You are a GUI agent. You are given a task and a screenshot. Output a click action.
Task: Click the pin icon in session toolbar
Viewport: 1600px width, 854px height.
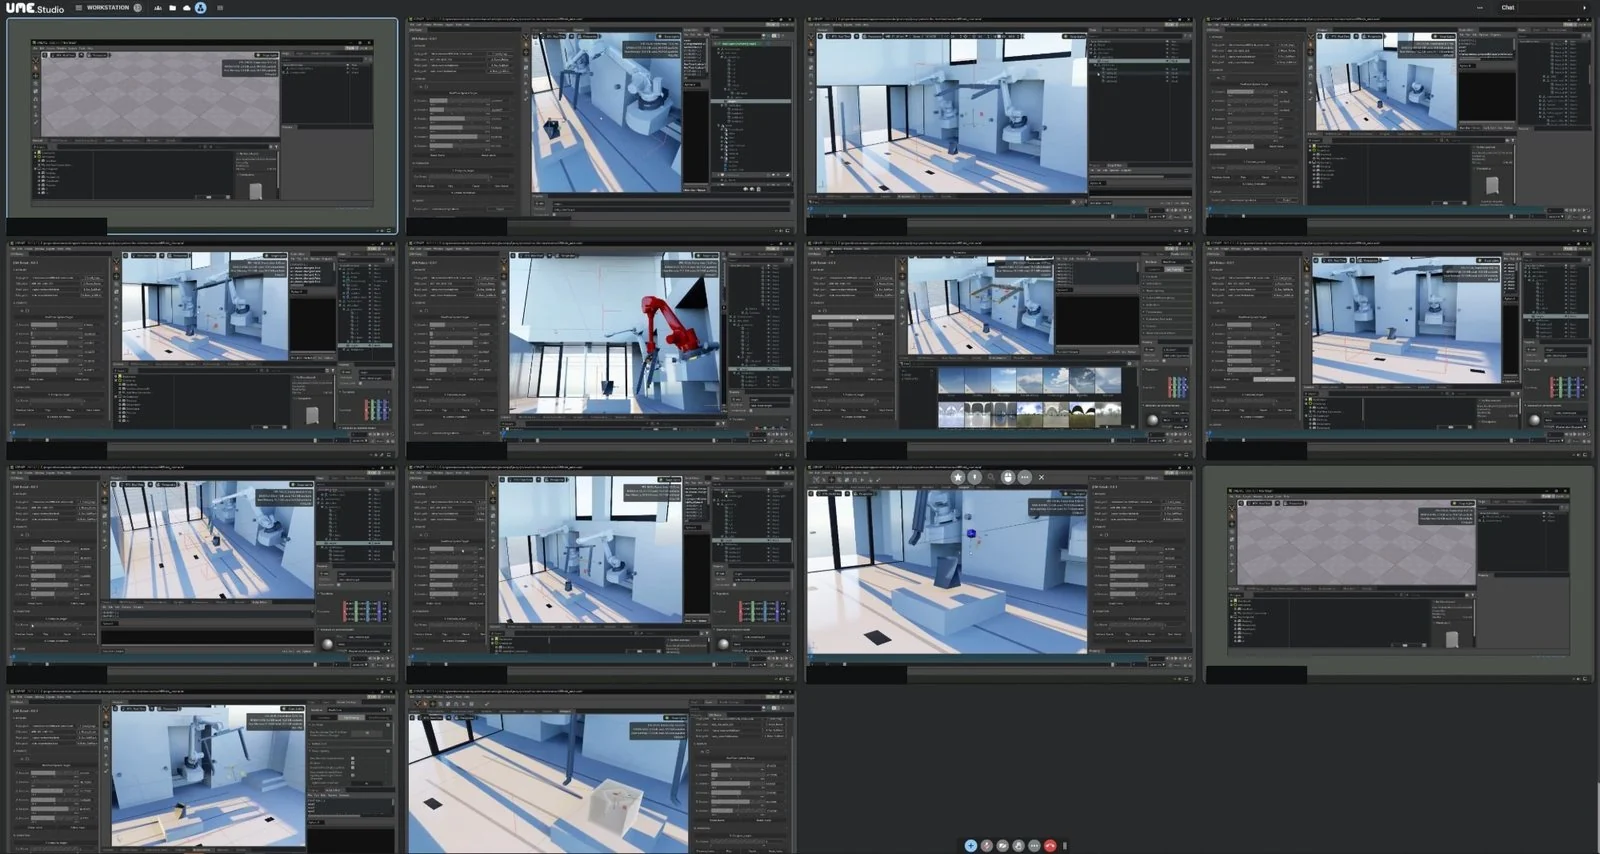974,477
